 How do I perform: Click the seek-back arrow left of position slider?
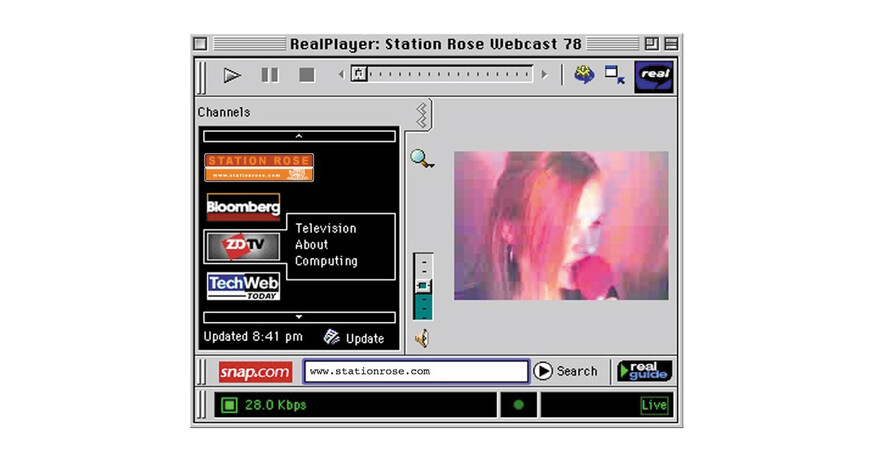[341, 74]
